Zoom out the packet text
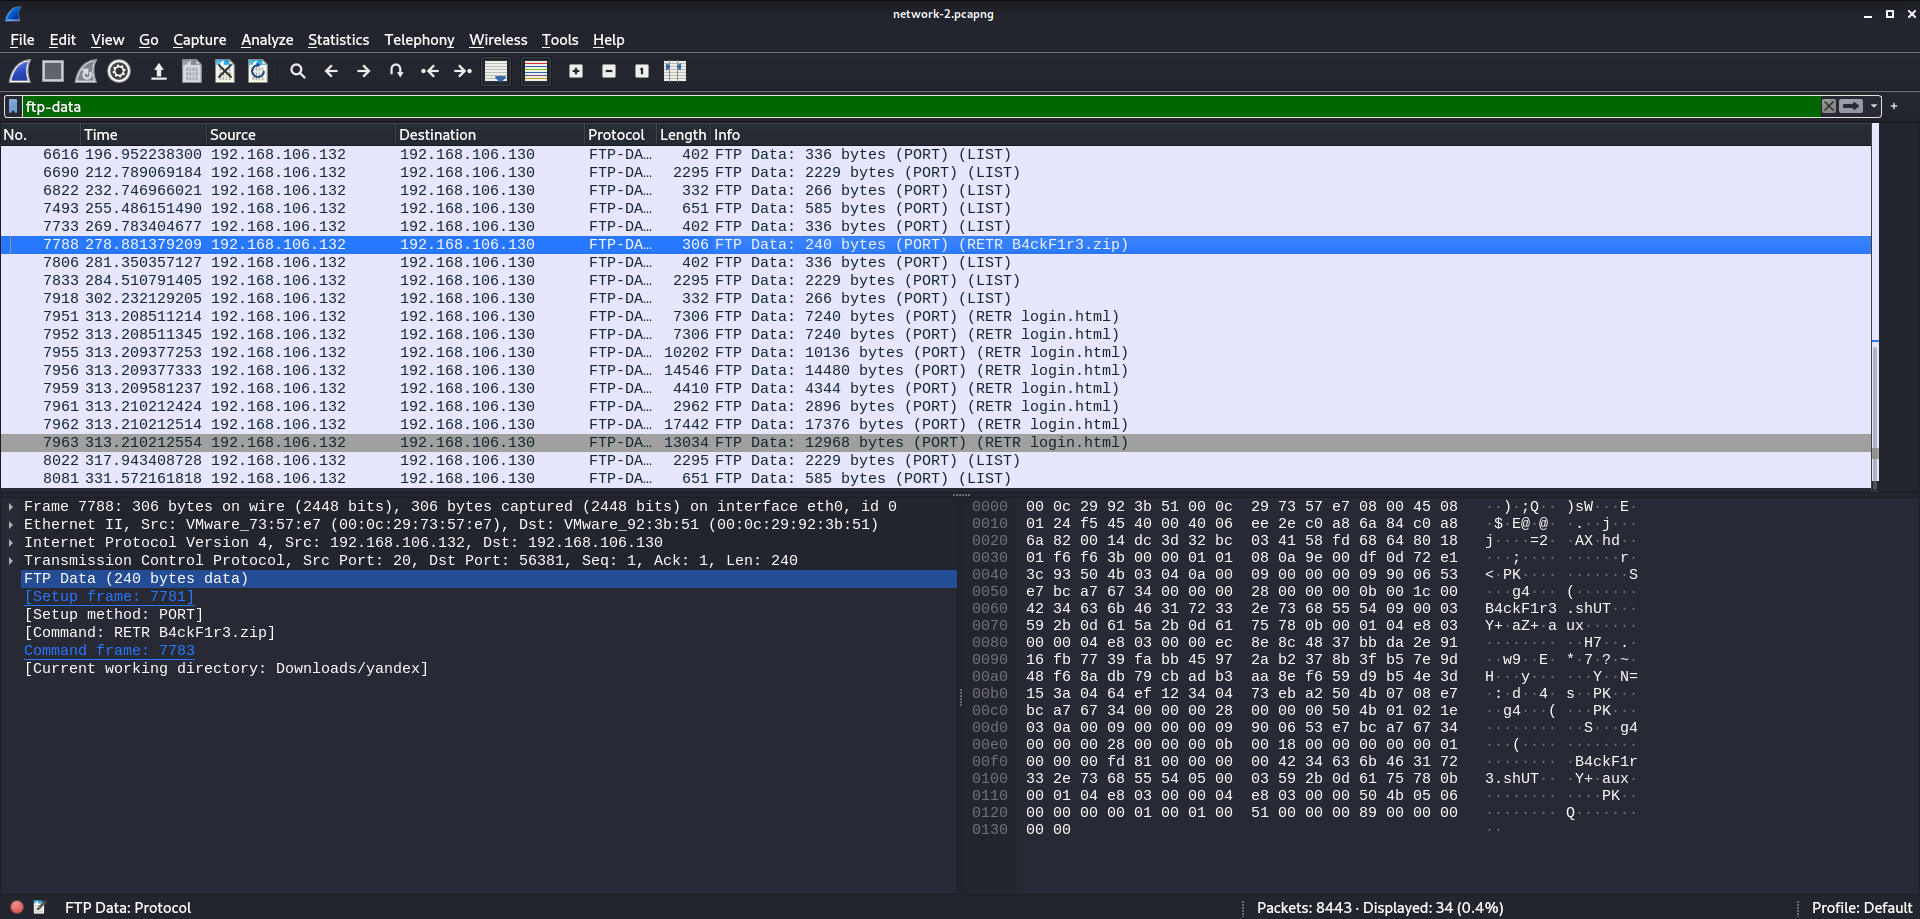 coord(609,71)
